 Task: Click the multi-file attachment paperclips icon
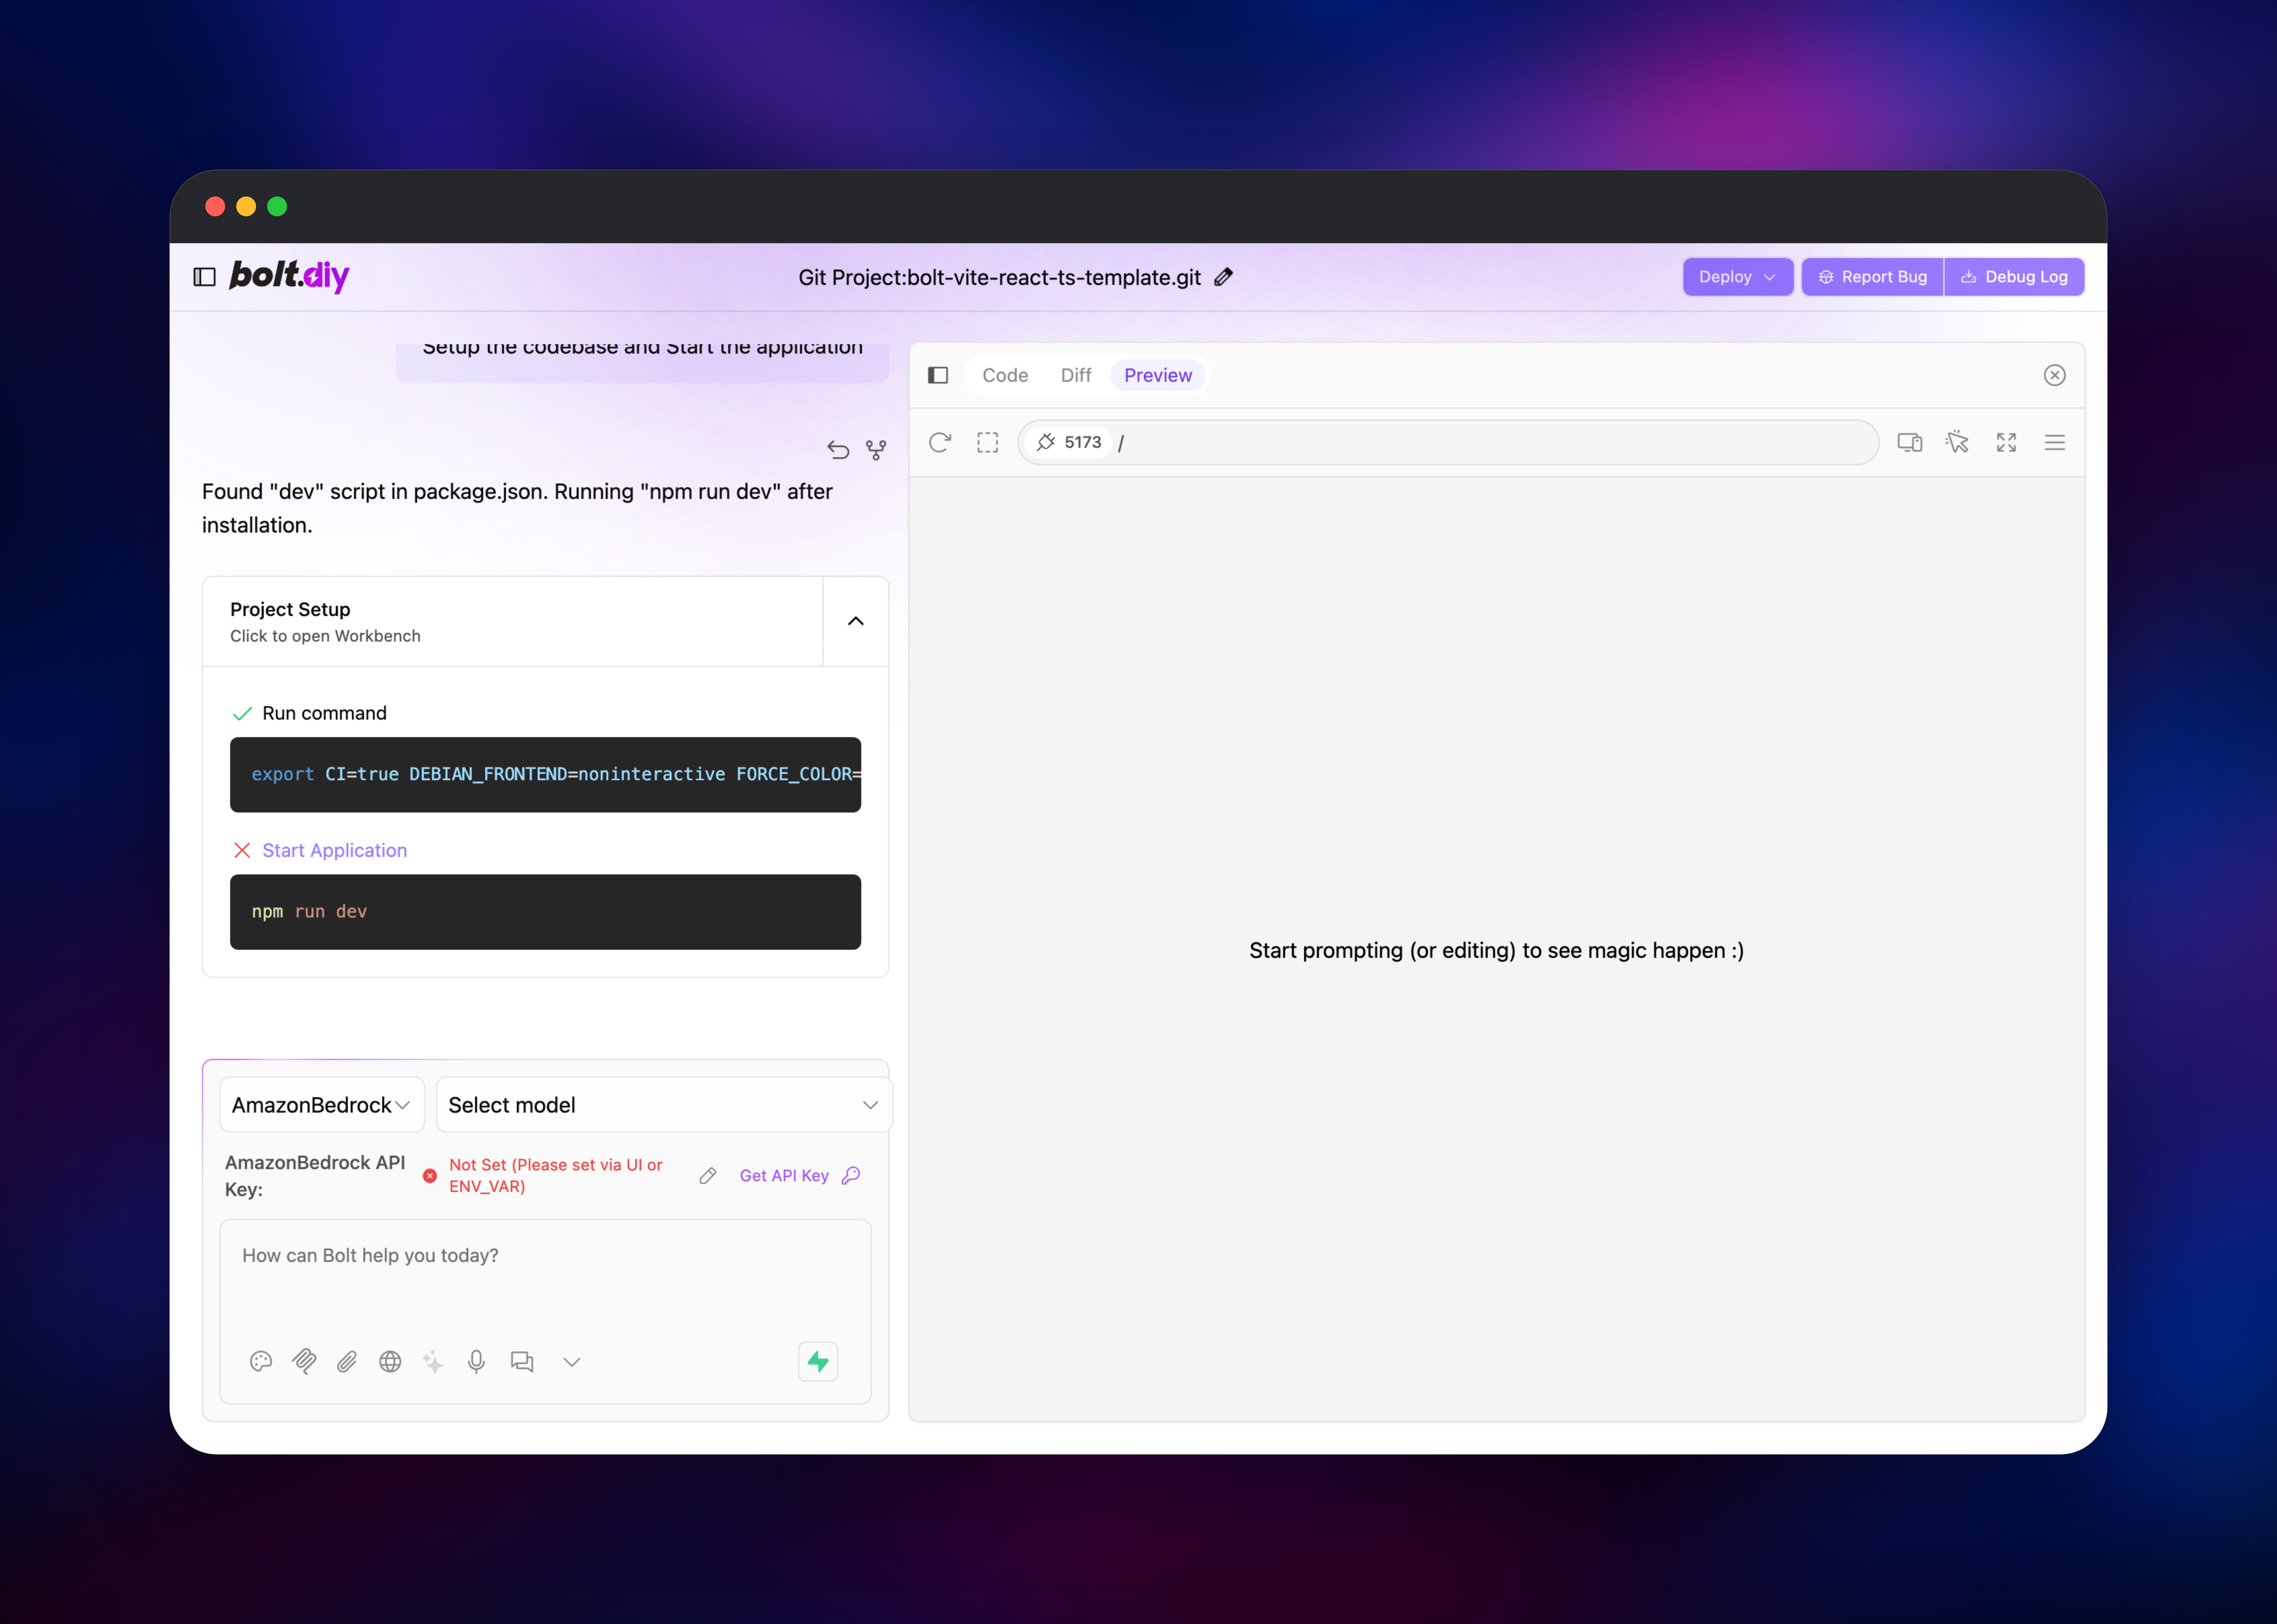(x=304, y=1362)
